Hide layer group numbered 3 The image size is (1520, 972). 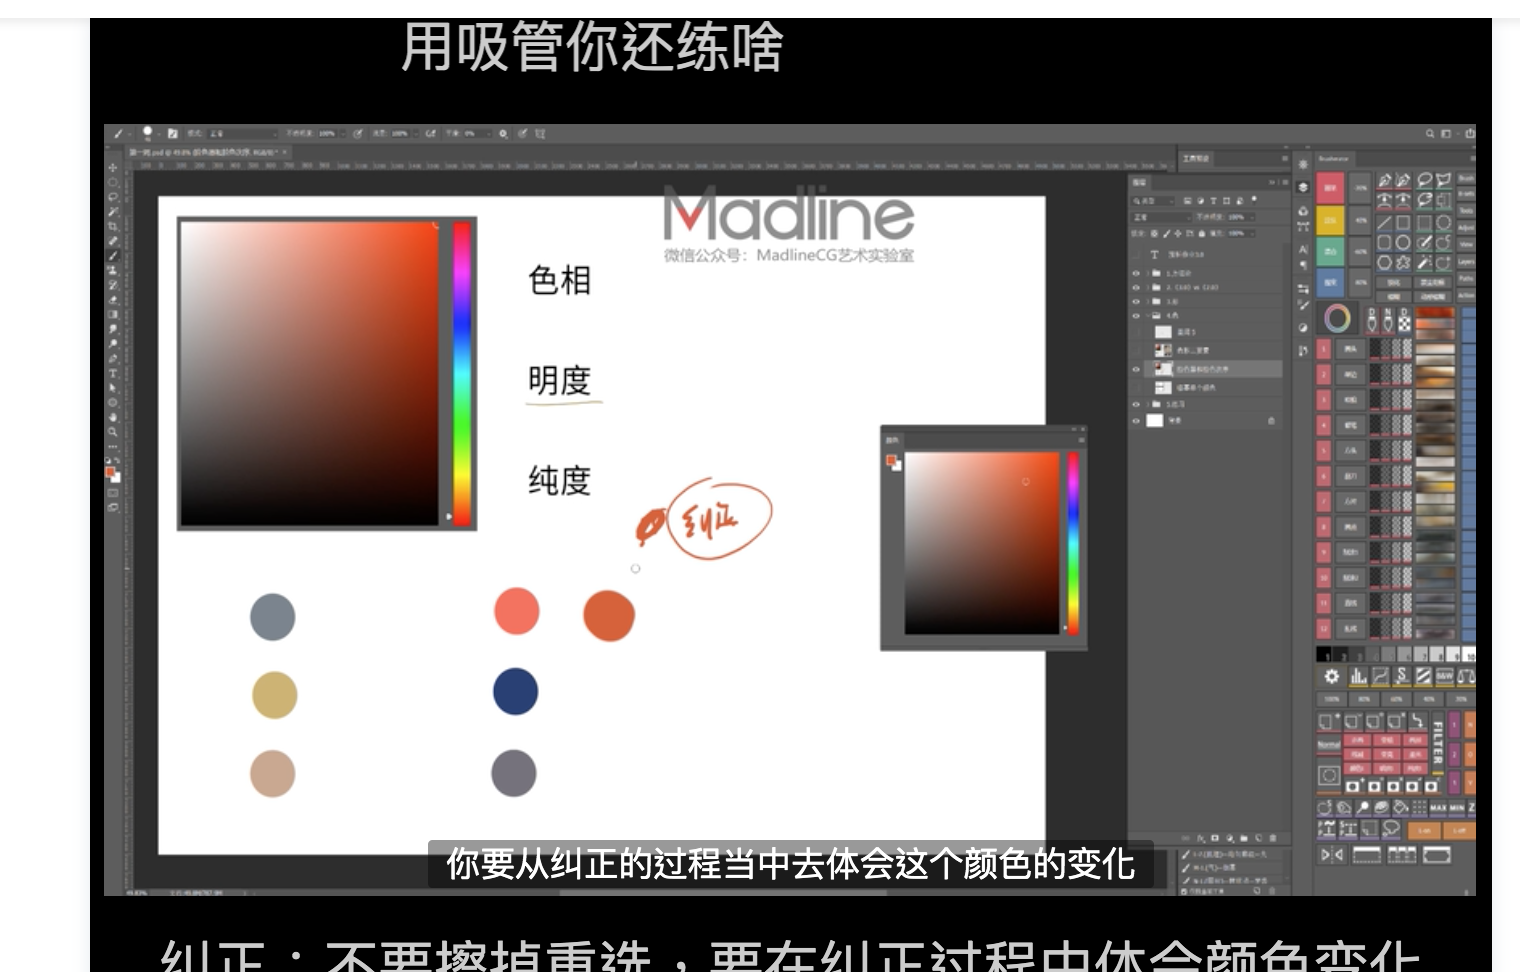[x=1136, y=301]
